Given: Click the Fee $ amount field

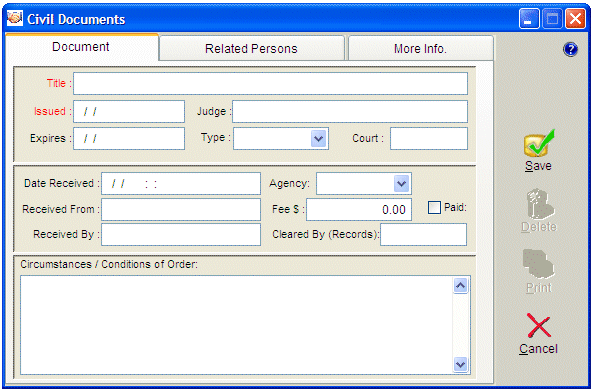Looking at the screenshot, I should 359,209.
